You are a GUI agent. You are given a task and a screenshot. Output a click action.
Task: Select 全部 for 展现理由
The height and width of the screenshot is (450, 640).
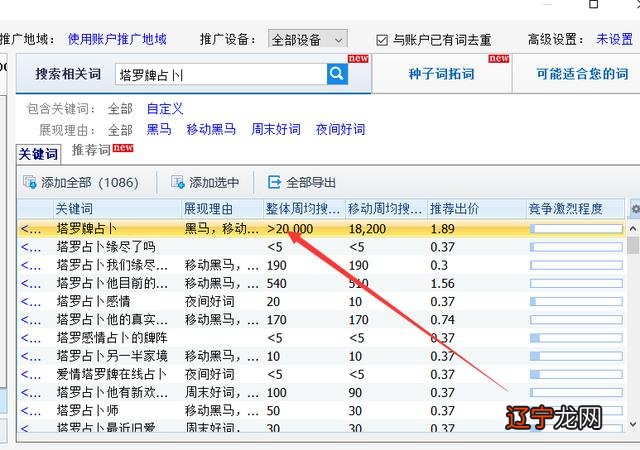[x=120, y=130]
